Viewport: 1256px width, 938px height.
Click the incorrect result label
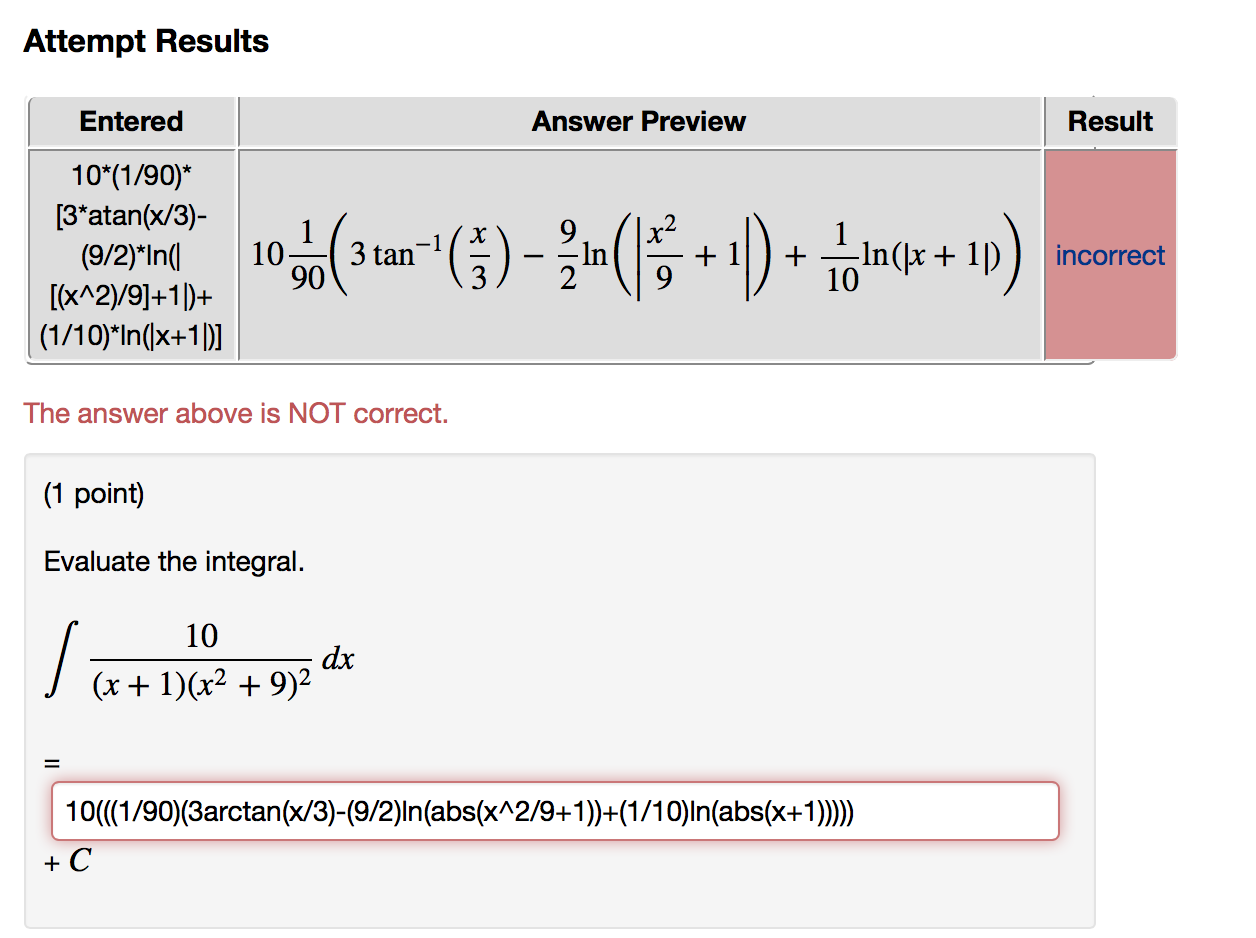[x=1109, y=255]
